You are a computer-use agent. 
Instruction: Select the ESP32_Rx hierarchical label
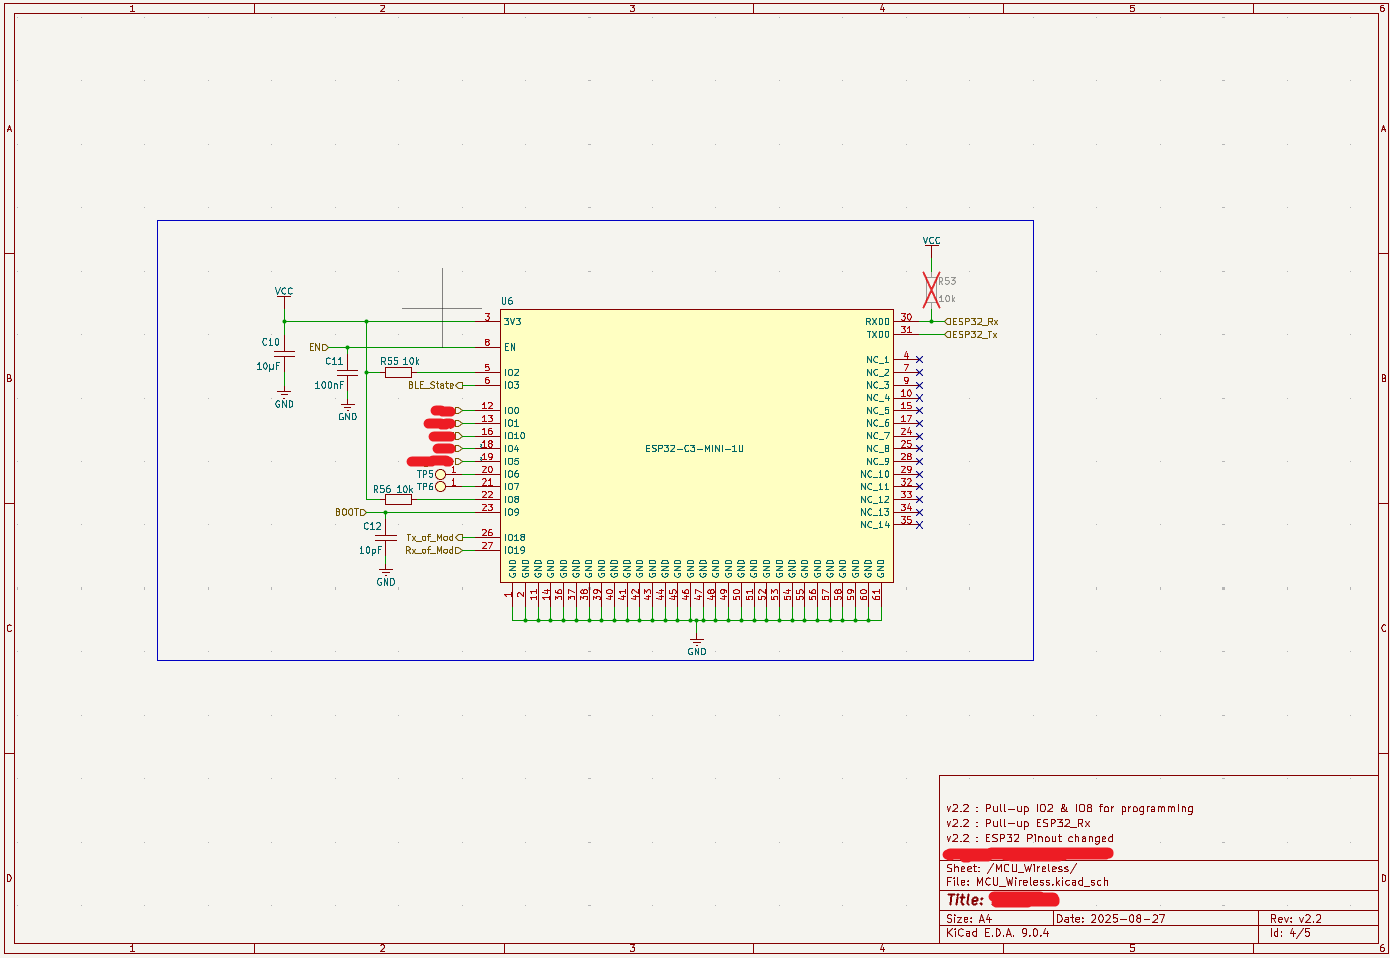(972, 322)
